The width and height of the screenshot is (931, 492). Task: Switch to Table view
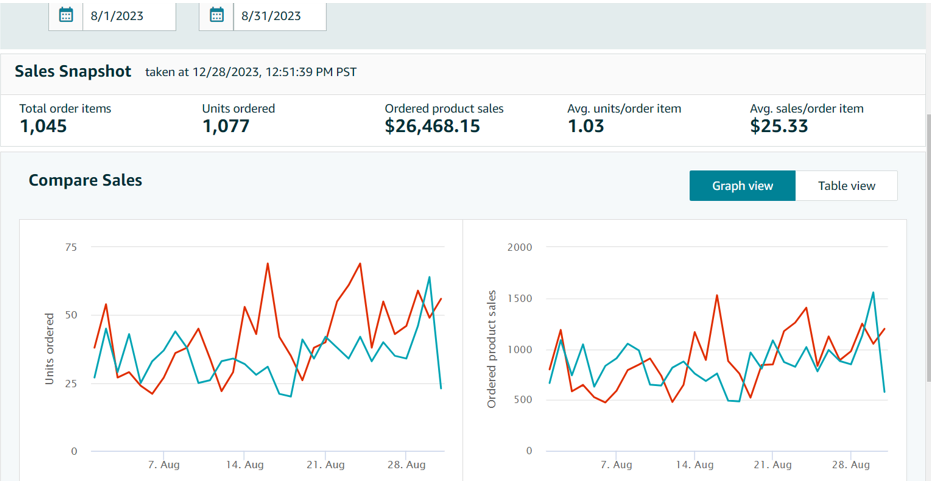(x=846, y=186)
